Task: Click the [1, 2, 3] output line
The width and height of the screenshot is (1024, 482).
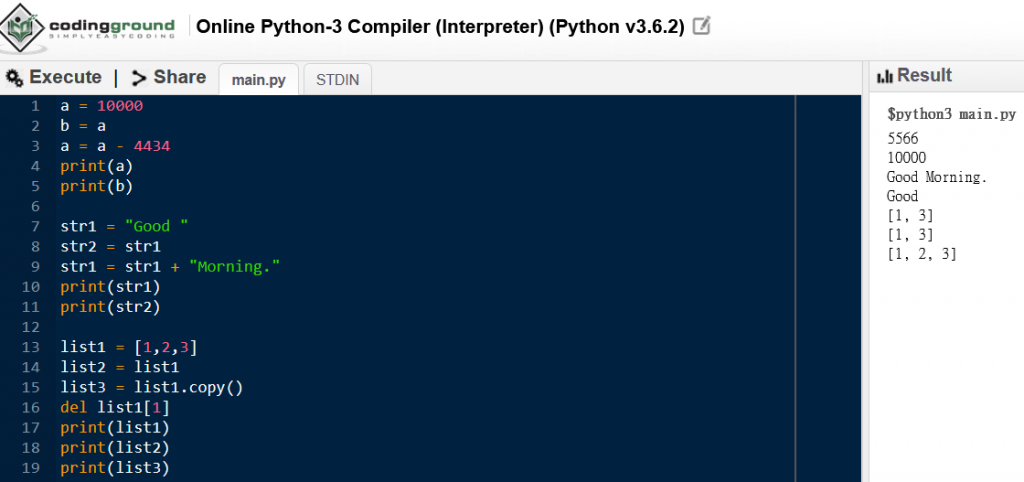Action: (x=922, y=254)
